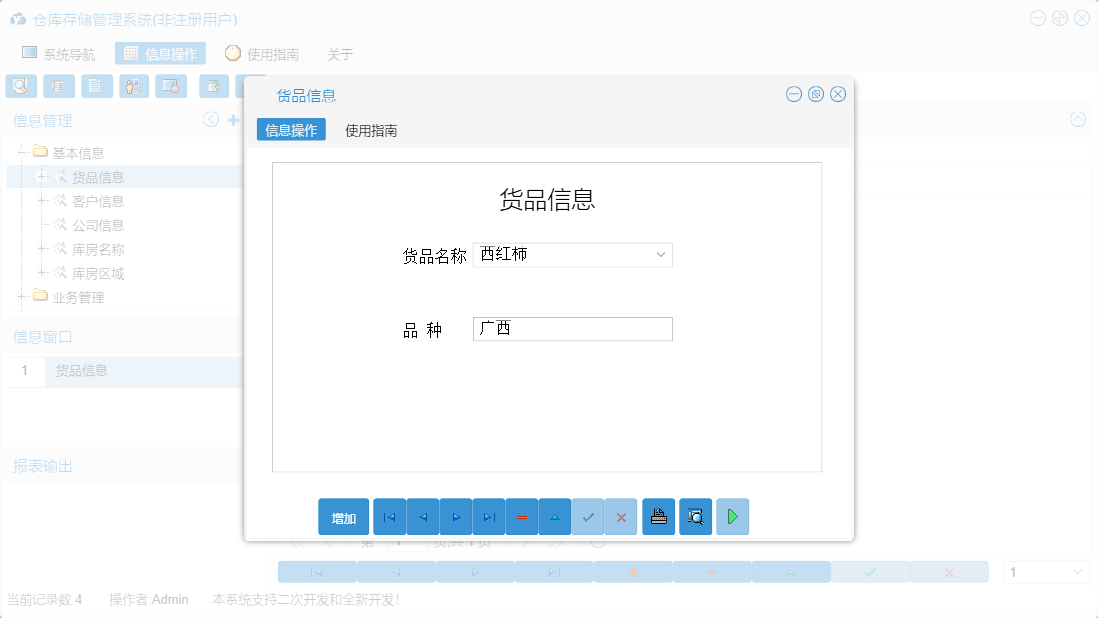Click the print preview icon in the dialog
Viewport: 1098px width, 618px height.
click(695, 516)
